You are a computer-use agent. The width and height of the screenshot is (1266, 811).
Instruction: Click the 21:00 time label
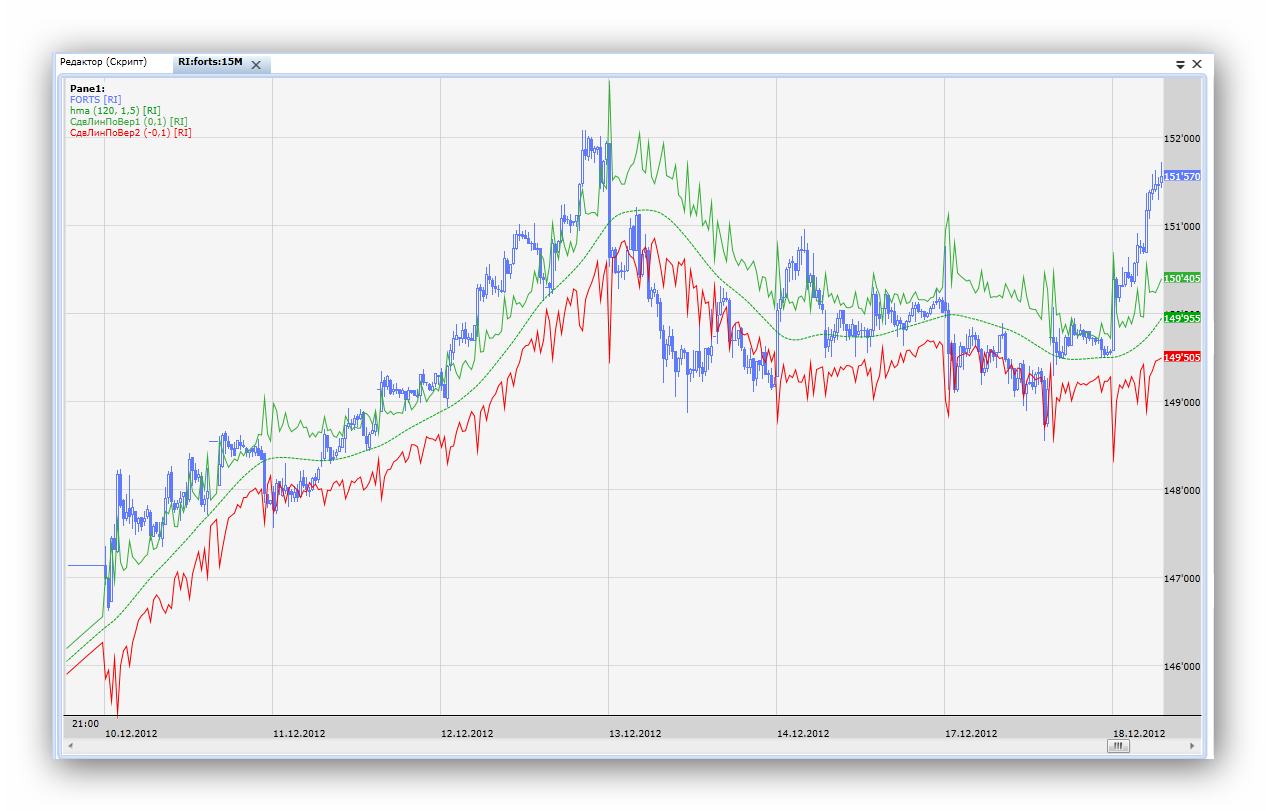(x=85, y=723)
